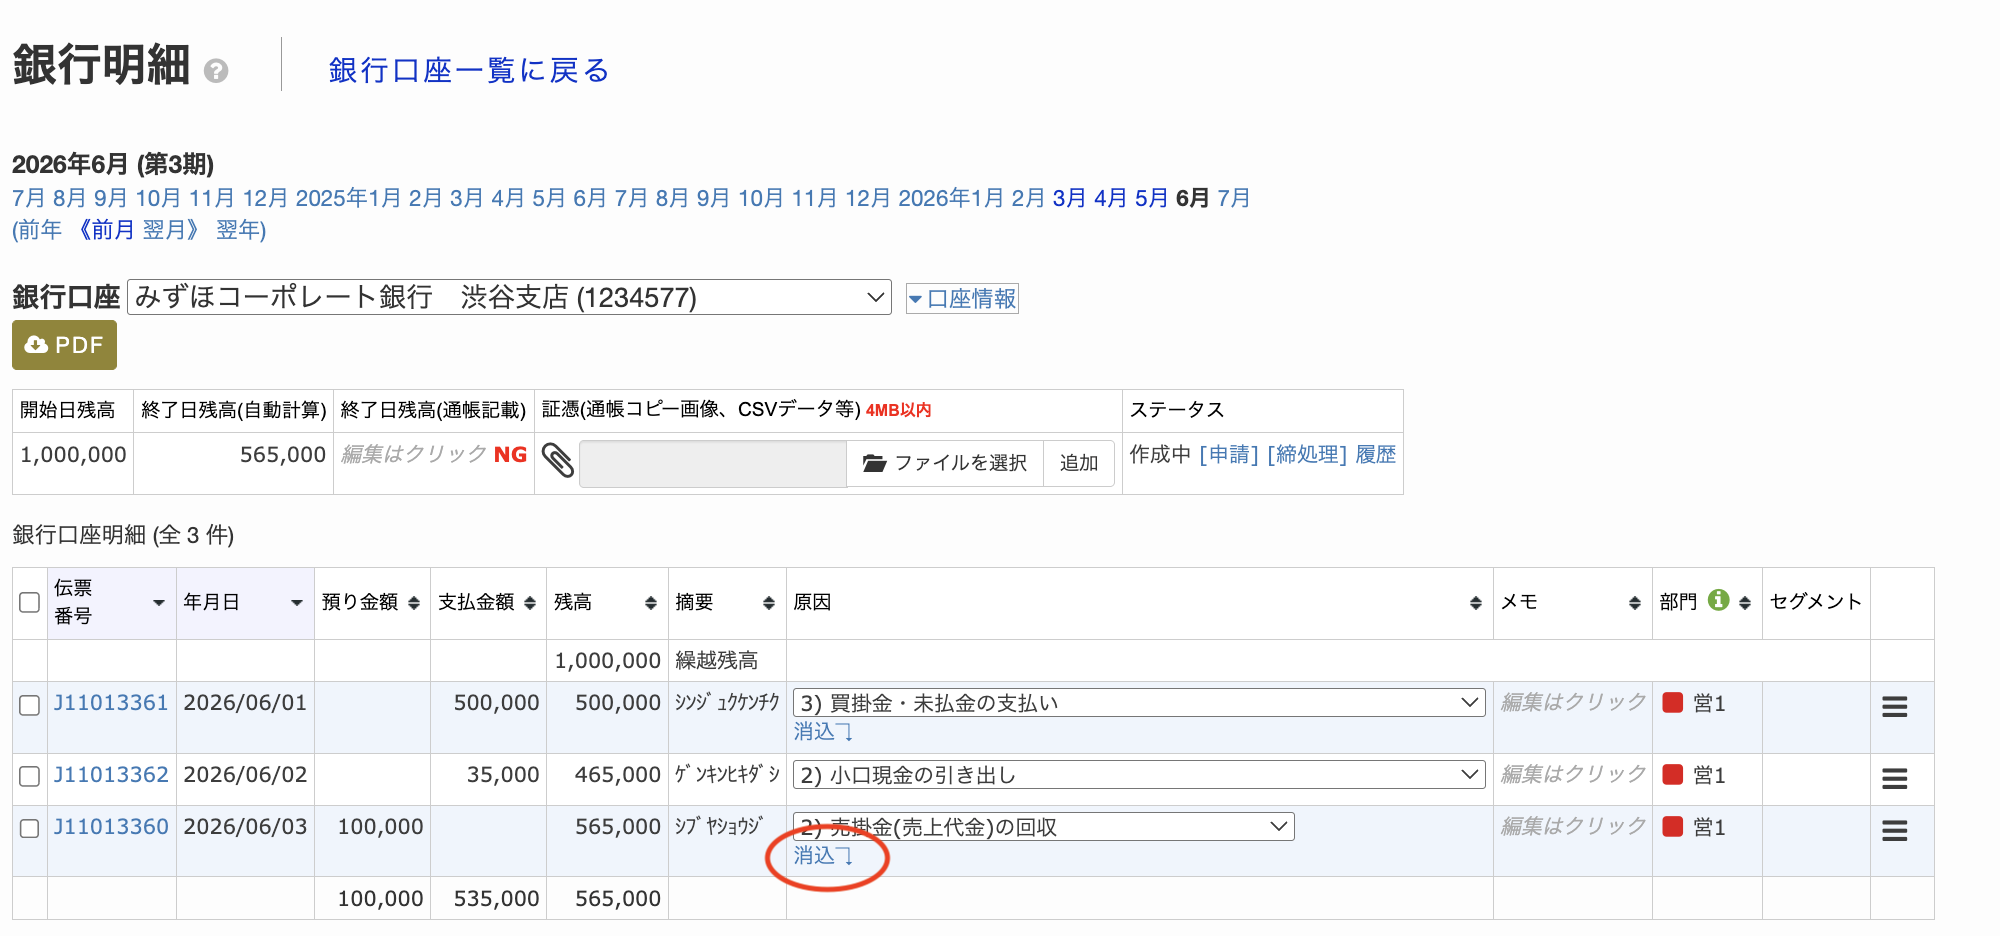Sort by 原因 column arrows

1476,603
